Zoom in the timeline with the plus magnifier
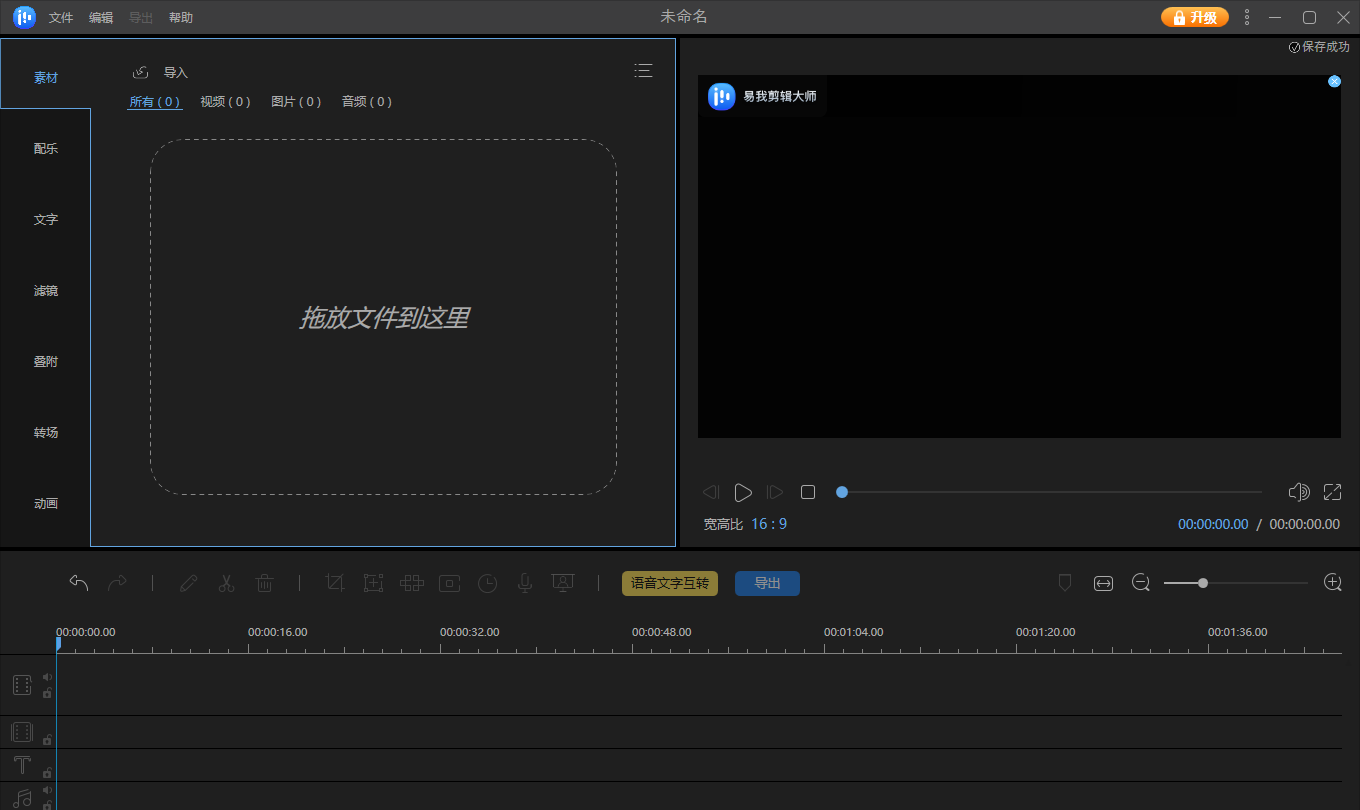This screenshot has width=1360, height=810. pos(1332,583)
